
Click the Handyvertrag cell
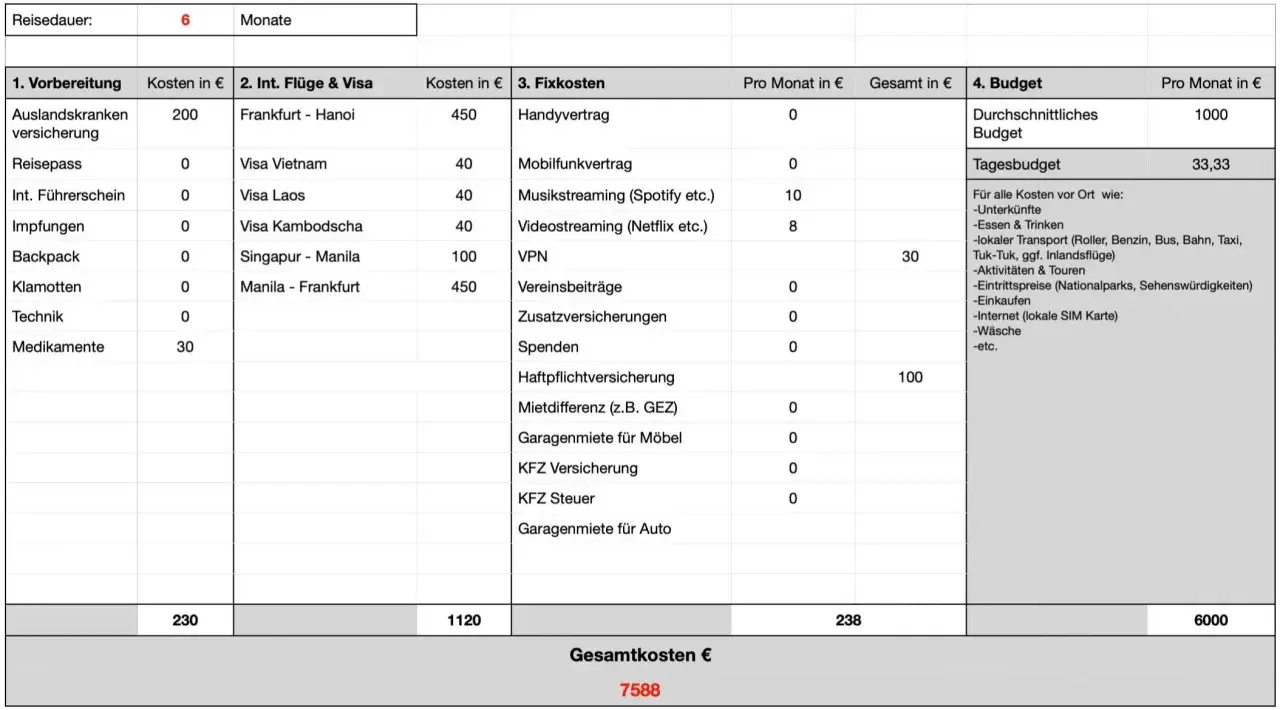(621, 123)
